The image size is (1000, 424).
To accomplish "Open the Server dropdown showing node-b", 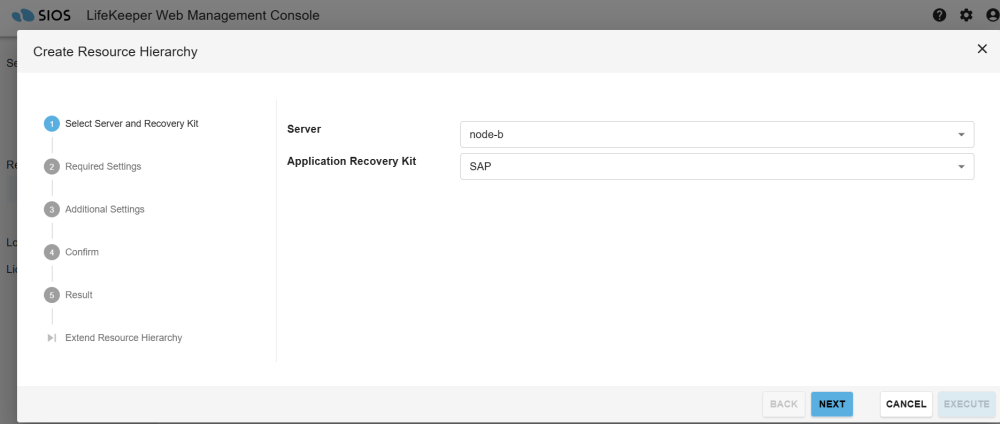I will pos(717,135).
